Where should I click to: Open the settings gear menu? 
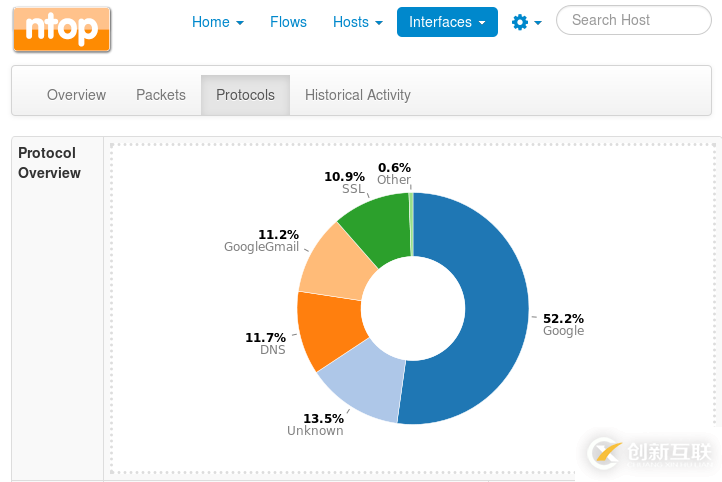(x=526, y=22)
